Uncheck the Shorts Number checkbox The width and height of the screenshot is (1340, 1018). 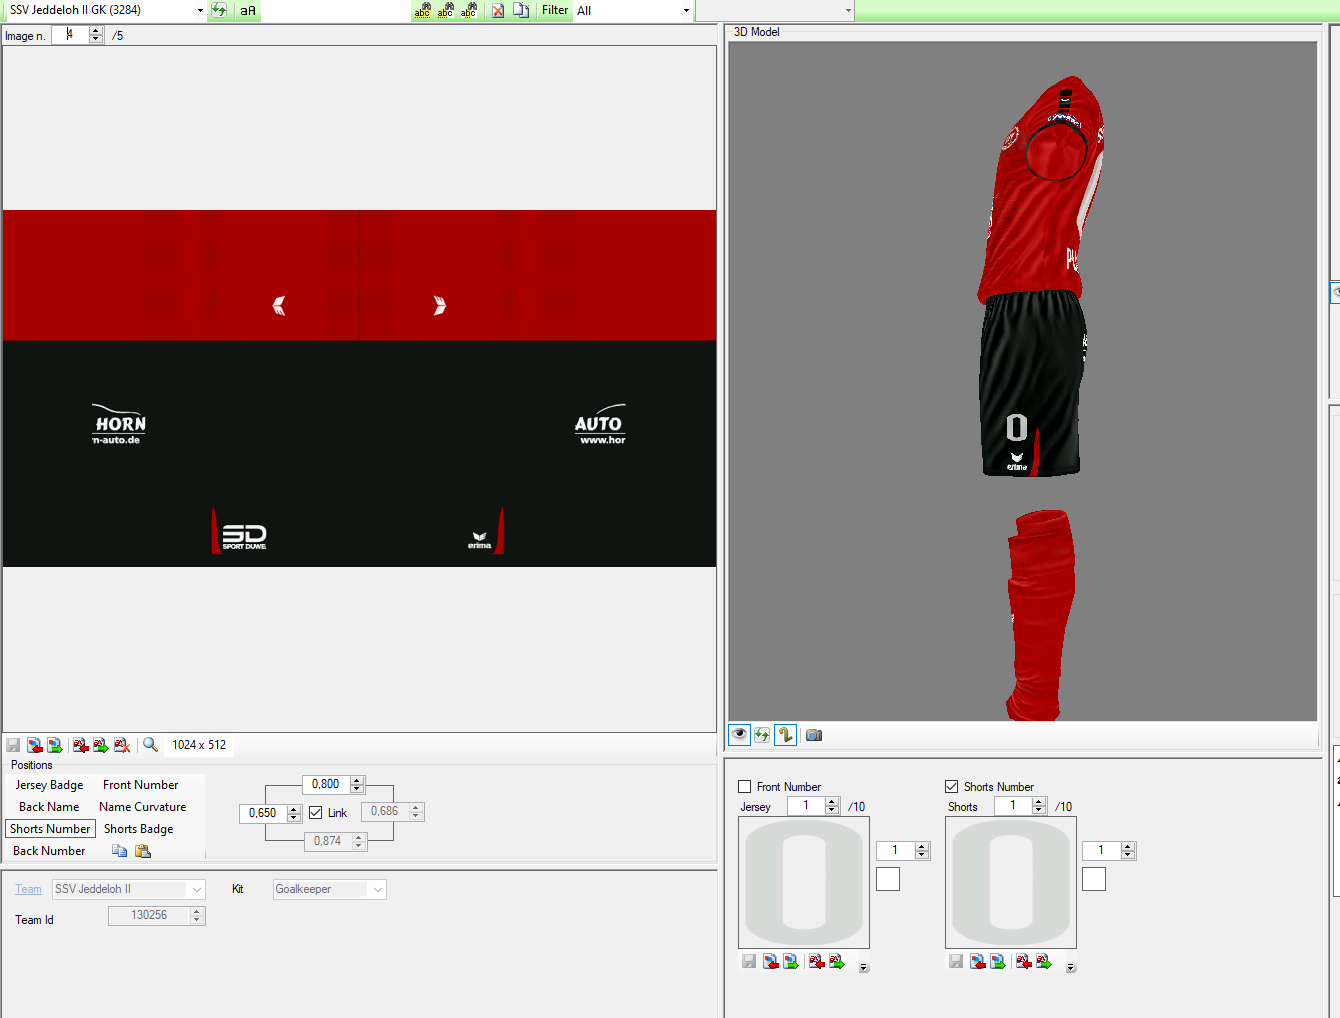pos(952,787)
